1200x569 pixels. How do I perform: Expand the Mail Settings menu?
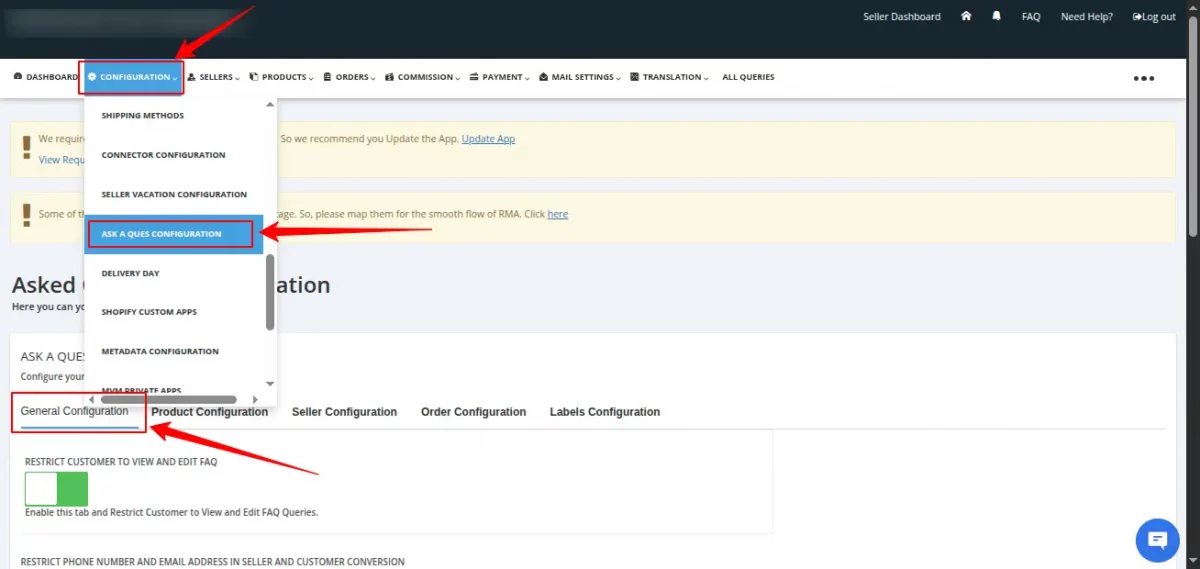tap(579, 77)
